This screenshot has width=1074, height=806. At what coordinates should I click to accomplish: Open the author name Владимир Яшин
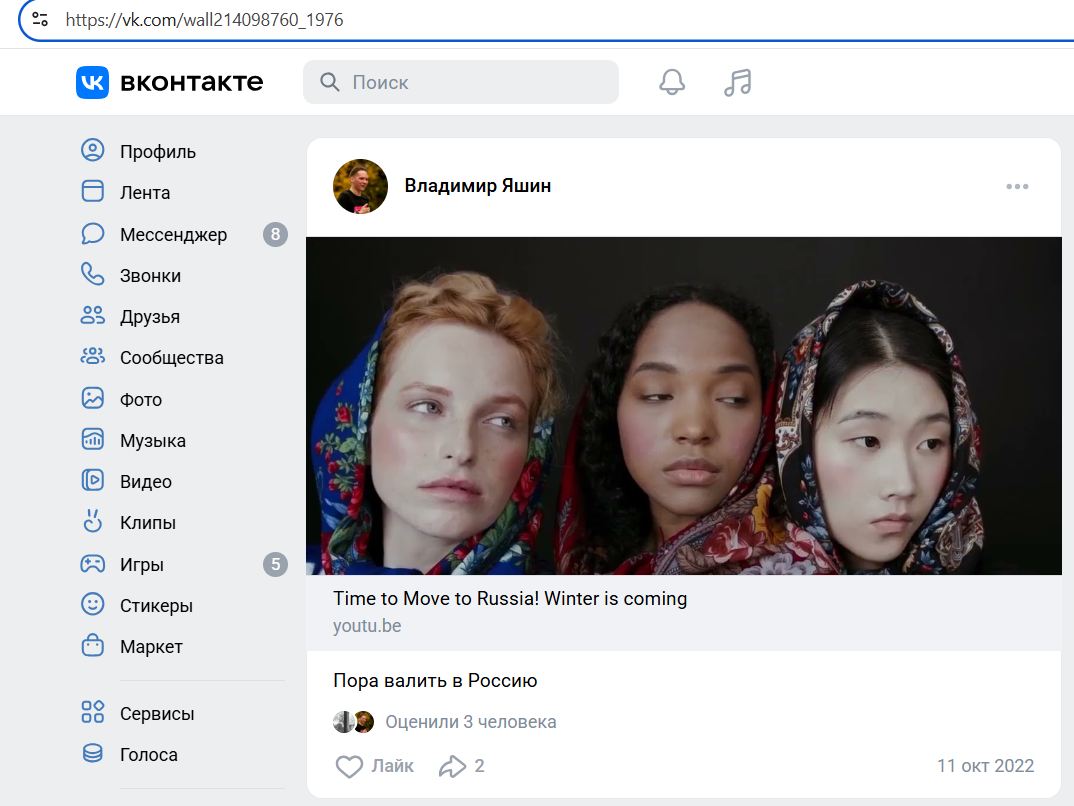pyautogui.click(x=477, y=186)
